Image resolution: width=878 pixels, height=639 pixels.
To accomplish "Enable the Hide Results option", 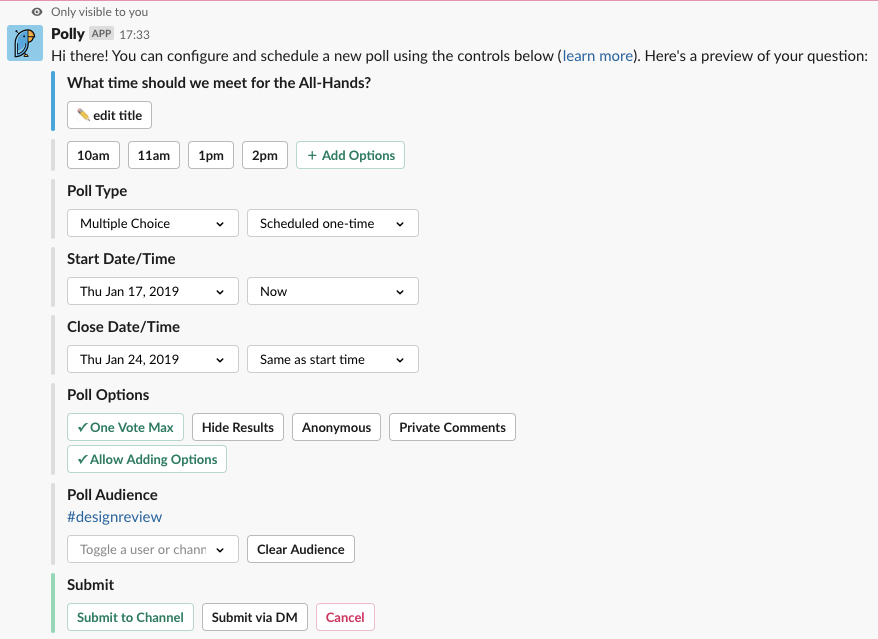I will coord(238,427).
